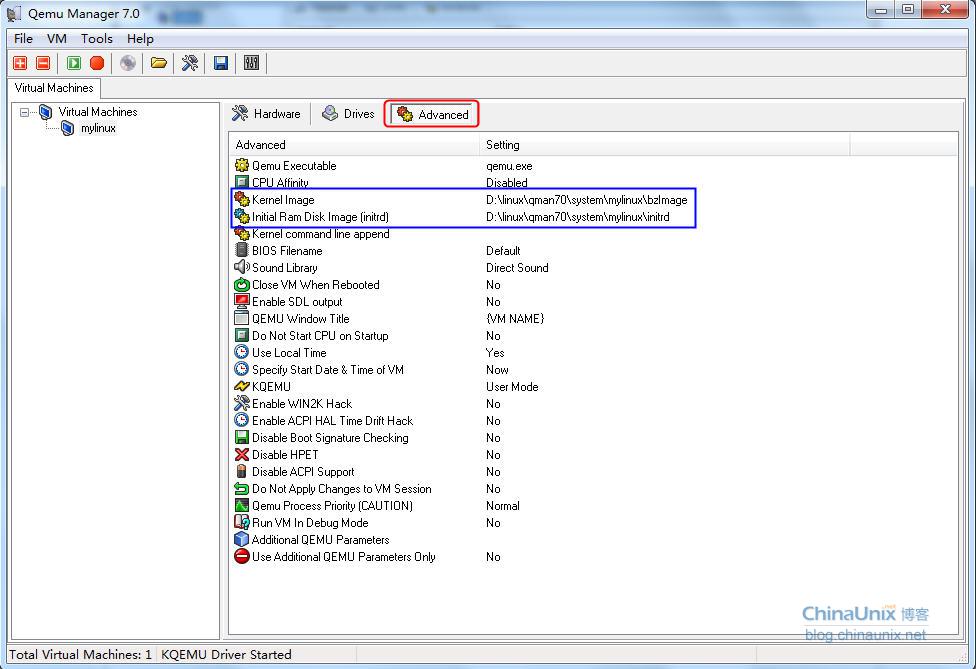Image resolution: width=976 pixels, height=669 pixels.
Task: Select the Virtual Machines root tree item
Action: tap(98, 112)
